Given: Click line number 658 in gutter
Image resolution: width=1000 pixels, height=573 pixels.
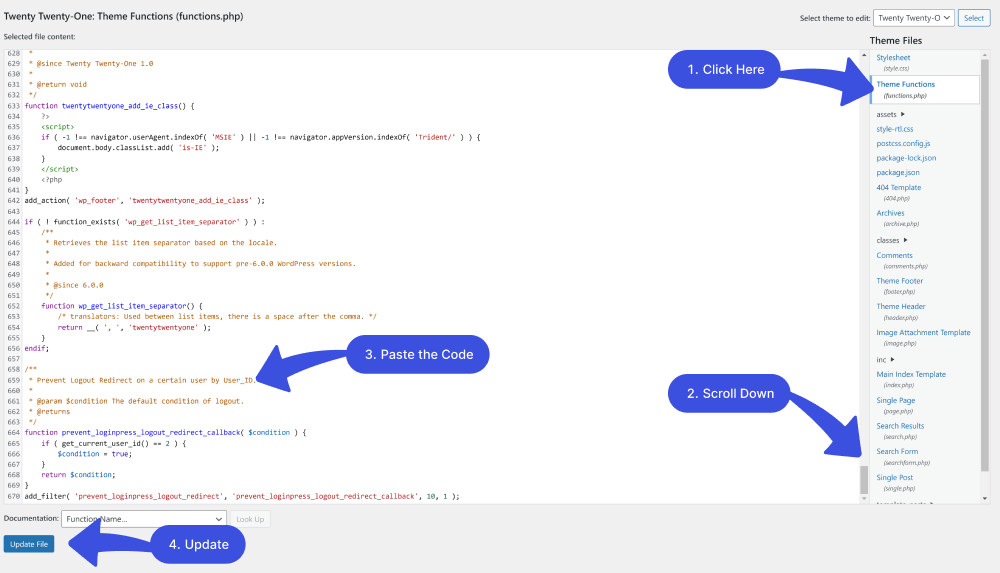Looking at the screenshot, I should (13, 369).
